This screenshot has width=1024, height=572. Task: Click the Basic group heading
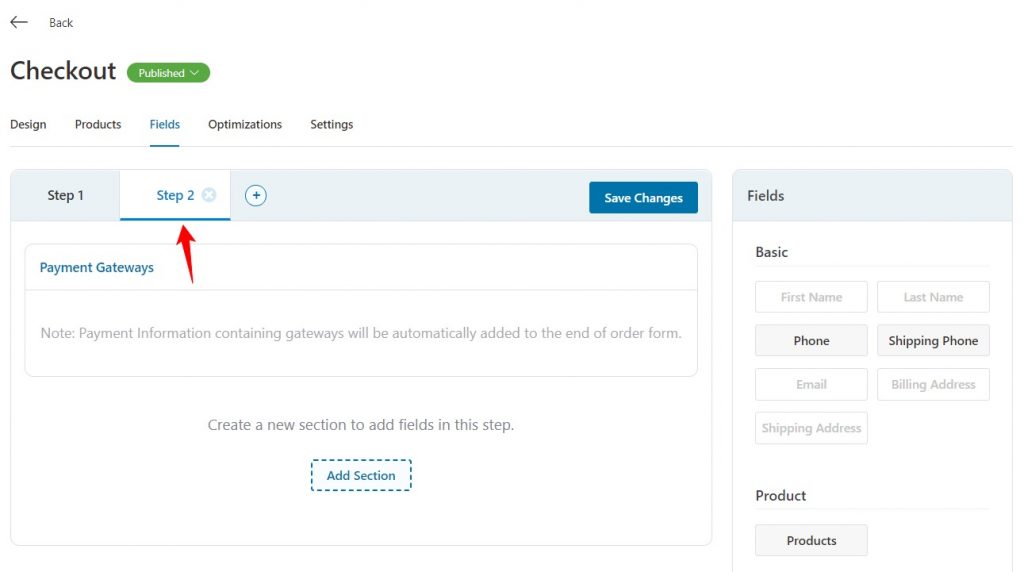point(771,252)
